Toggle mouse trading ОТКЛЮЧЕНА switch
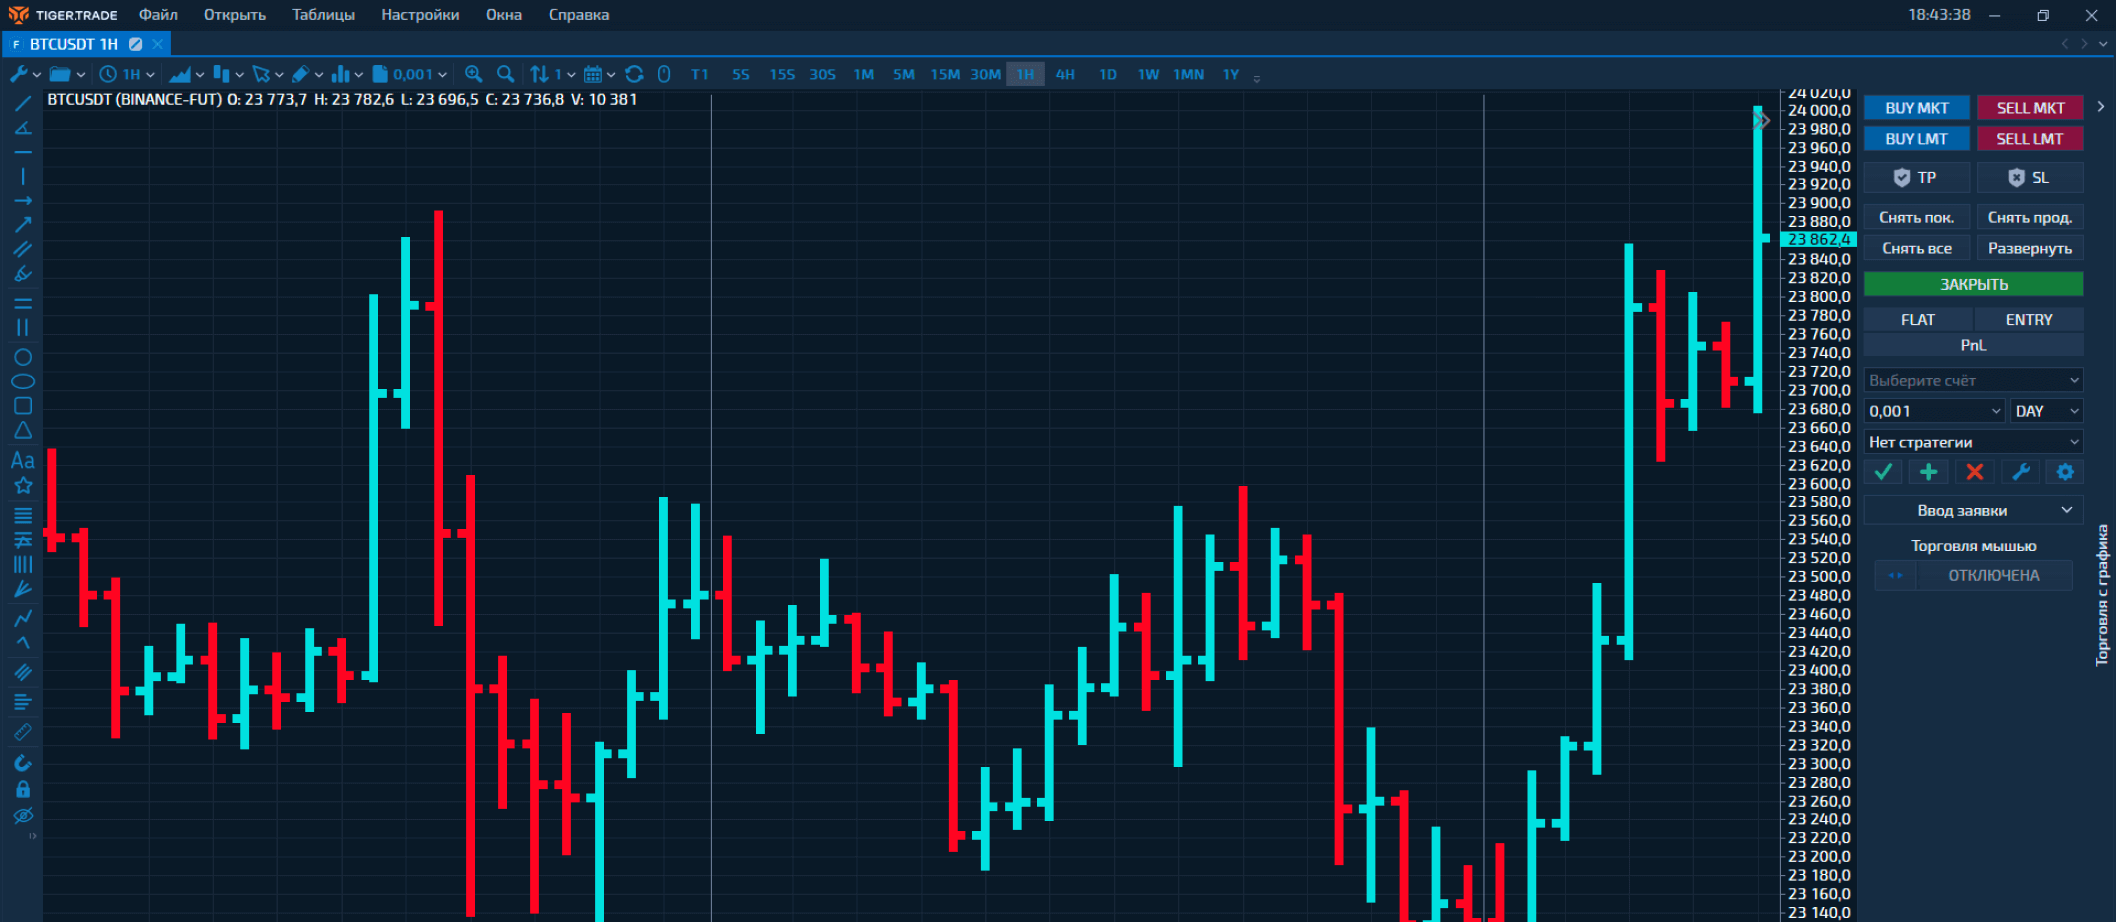Image resolution: width=2116 pixels, height=922 pixels. (1973, 576)
